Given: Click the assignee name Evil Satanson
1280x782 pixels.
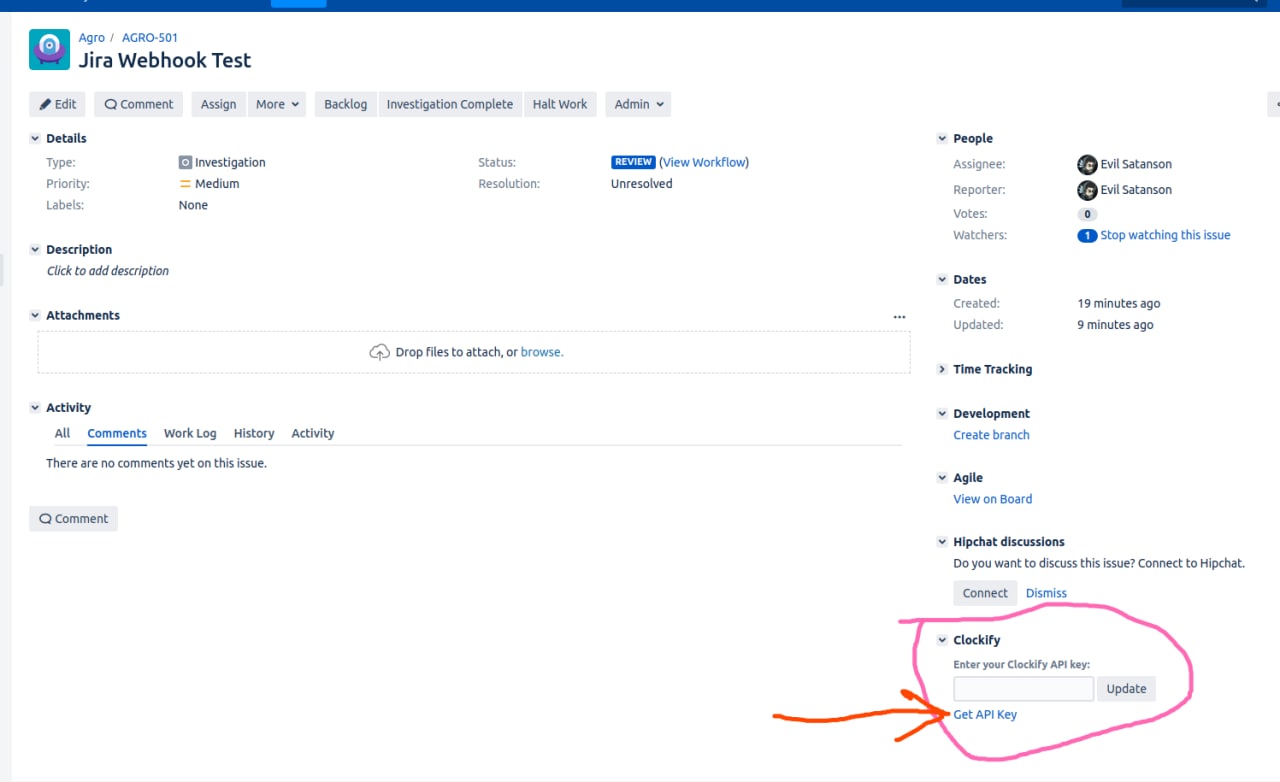Looking at the screenshot, I should tap(1136, 164).
